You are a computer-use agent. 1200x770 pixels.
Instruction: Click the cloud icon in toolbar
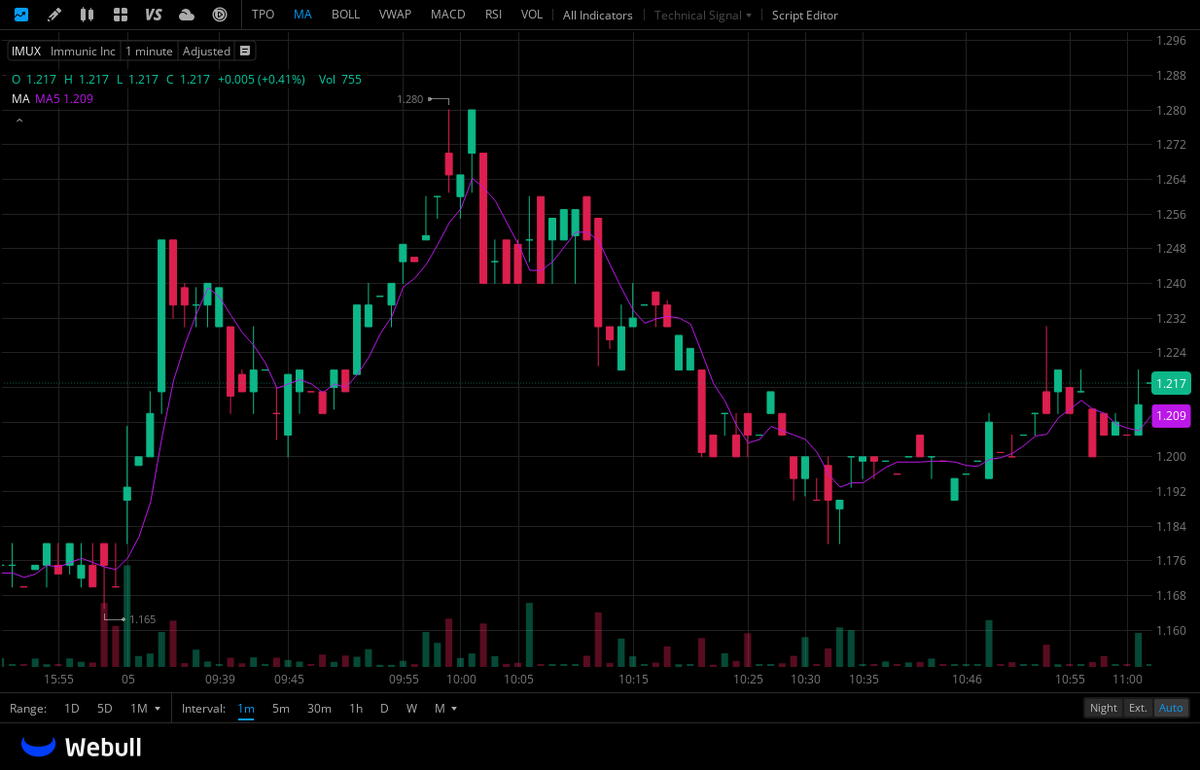coord(186,15)
